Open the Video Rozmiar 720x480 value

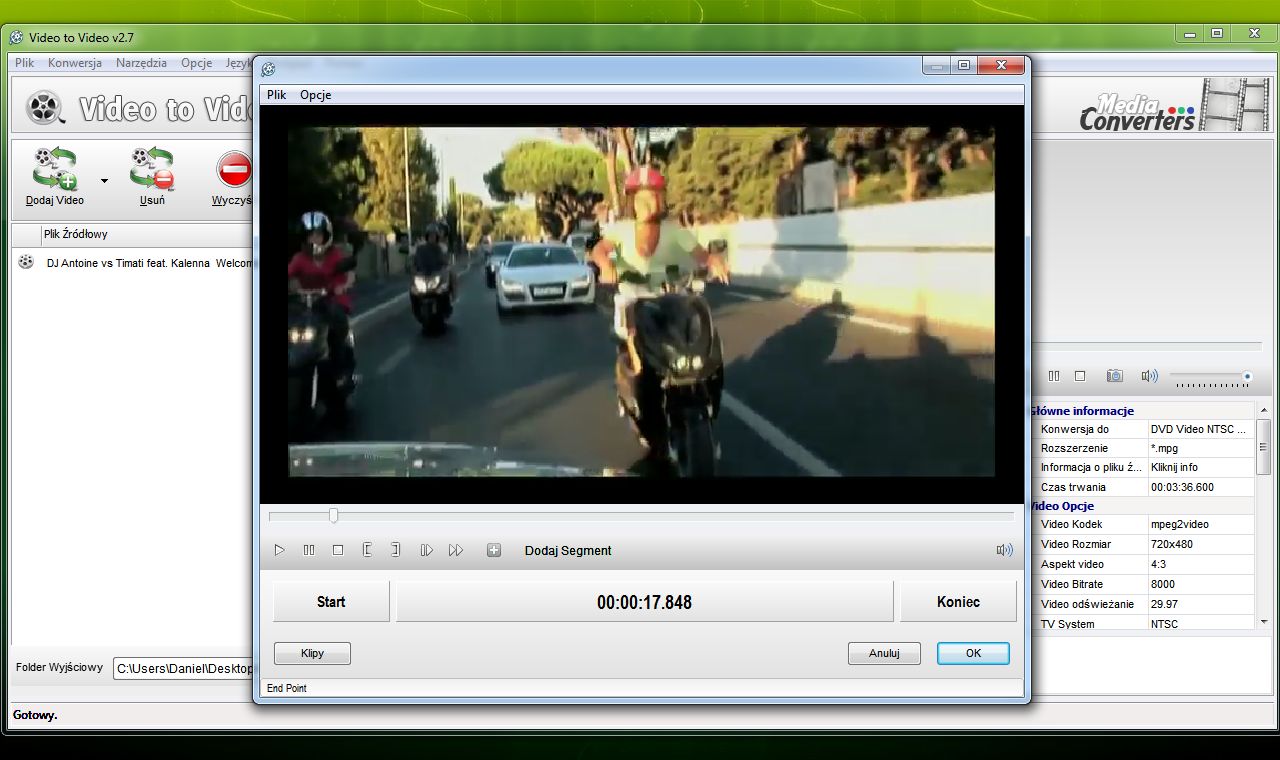(1200, 544)
